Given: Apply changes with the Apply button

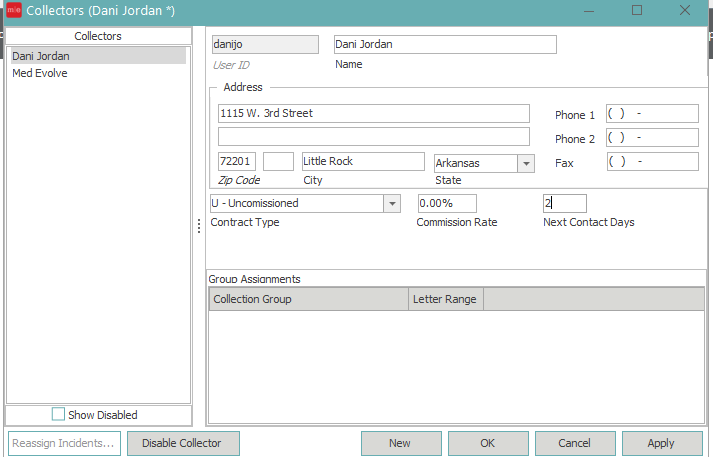Looking at the screenshot, I should tap(661, 443).
